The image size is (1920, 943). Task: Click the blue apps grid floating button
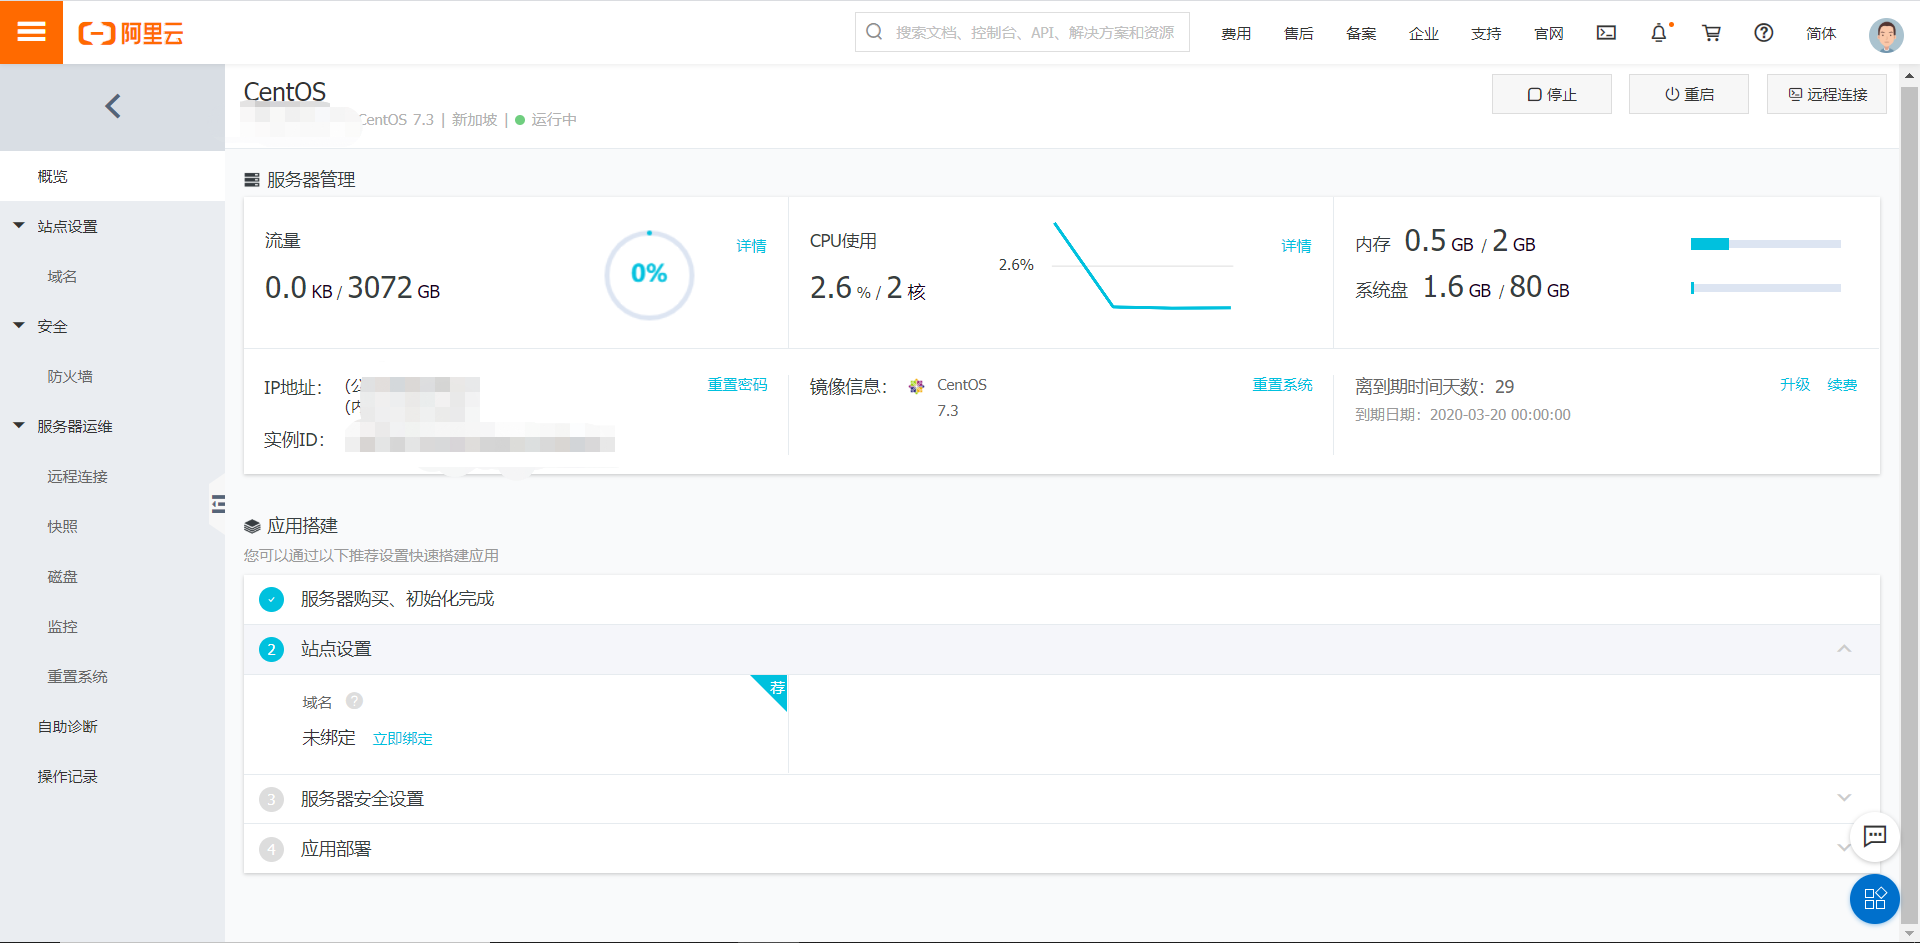[x=1874, y=898]
